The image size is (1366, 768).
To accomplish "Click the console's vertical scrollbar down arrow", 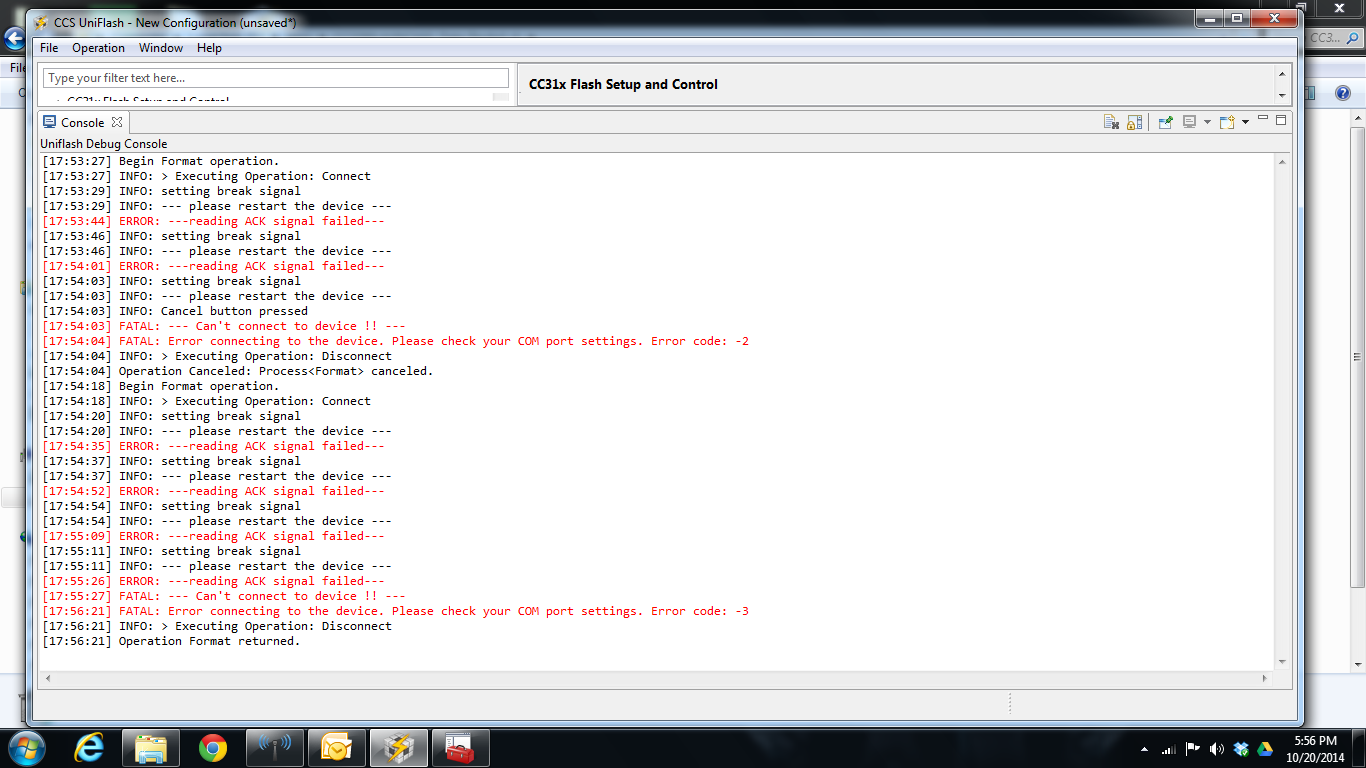I will (x=1283, y=662).
